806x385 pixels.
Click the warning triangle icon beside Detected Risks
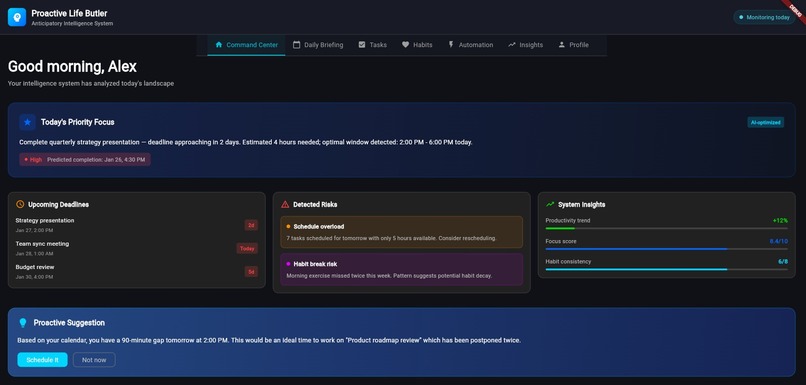point(285,204)
